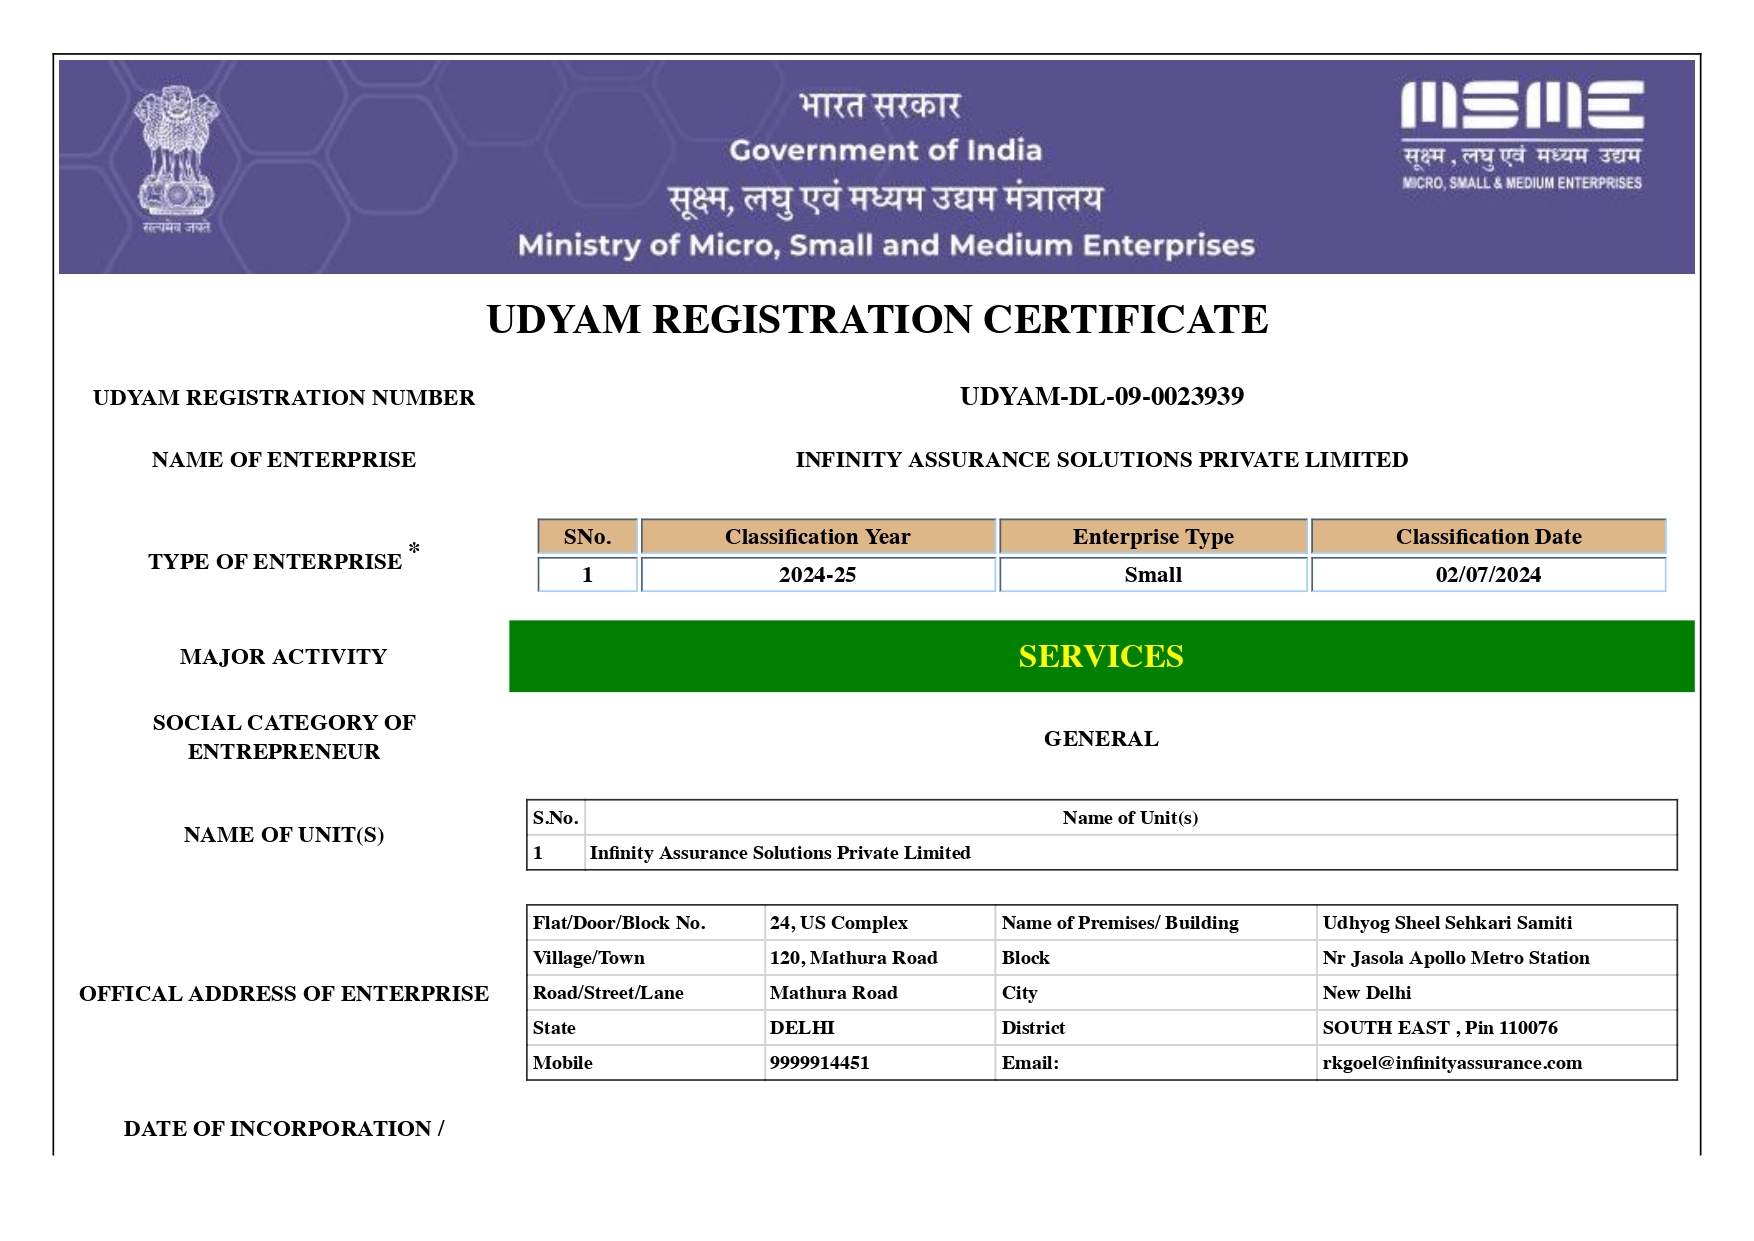Screen dimensions: 1754x1241
Task: Select the DELHI state value
Action: (802, 1028)
